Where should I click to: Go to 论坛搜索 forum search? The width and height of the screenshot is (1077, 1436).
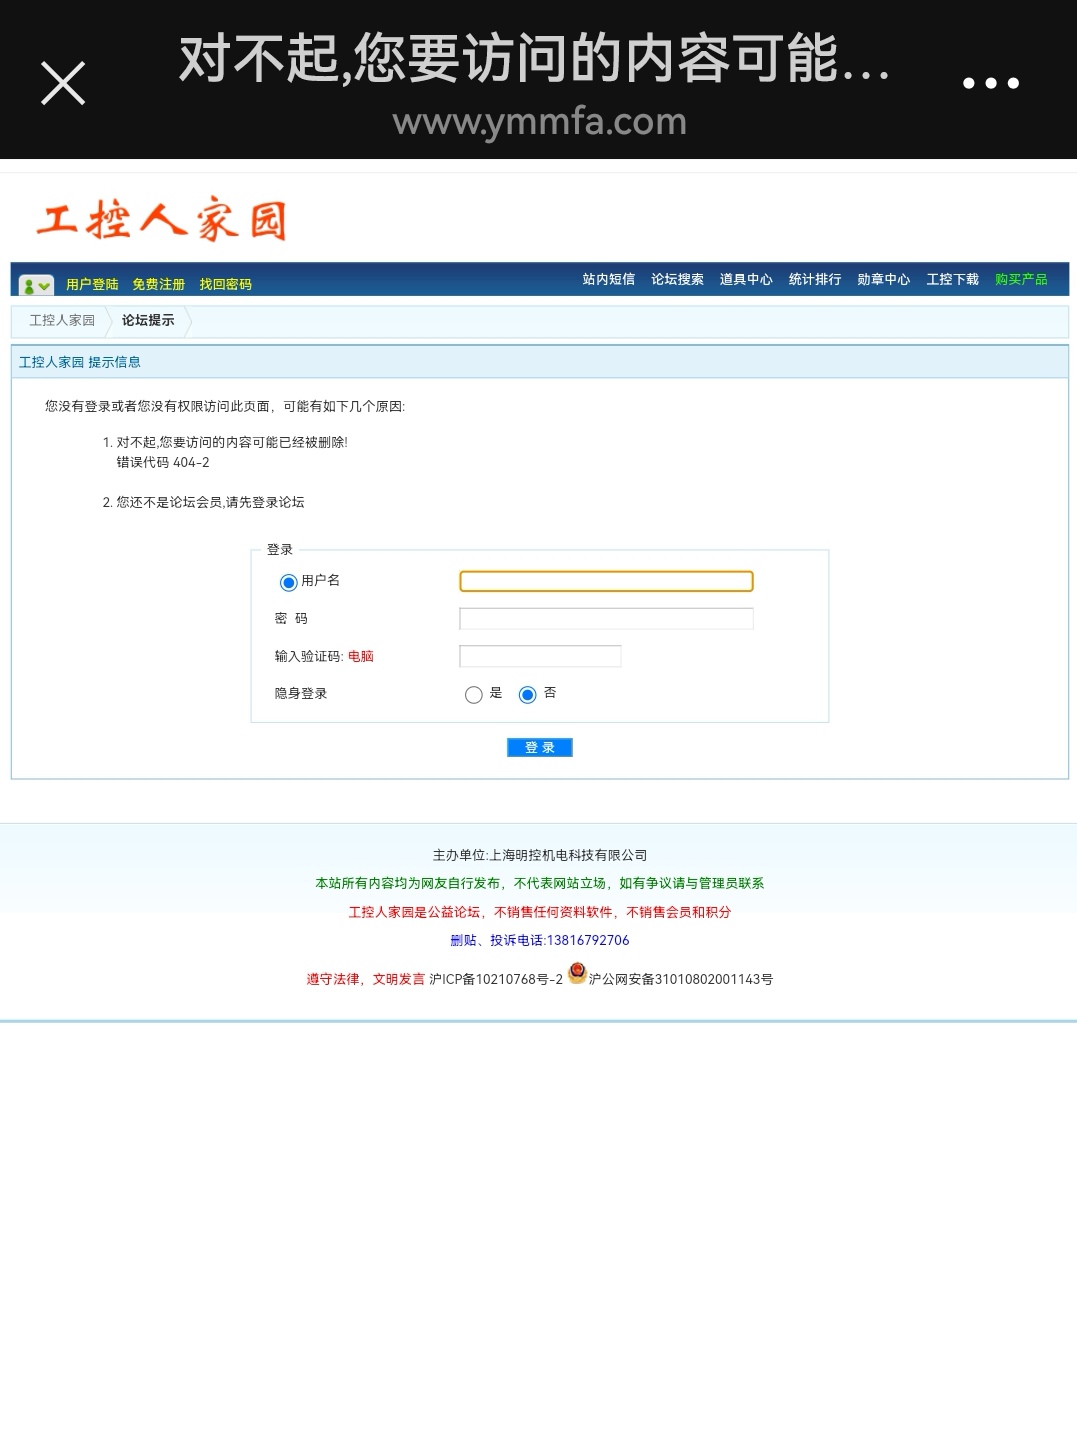click(677, 280)
